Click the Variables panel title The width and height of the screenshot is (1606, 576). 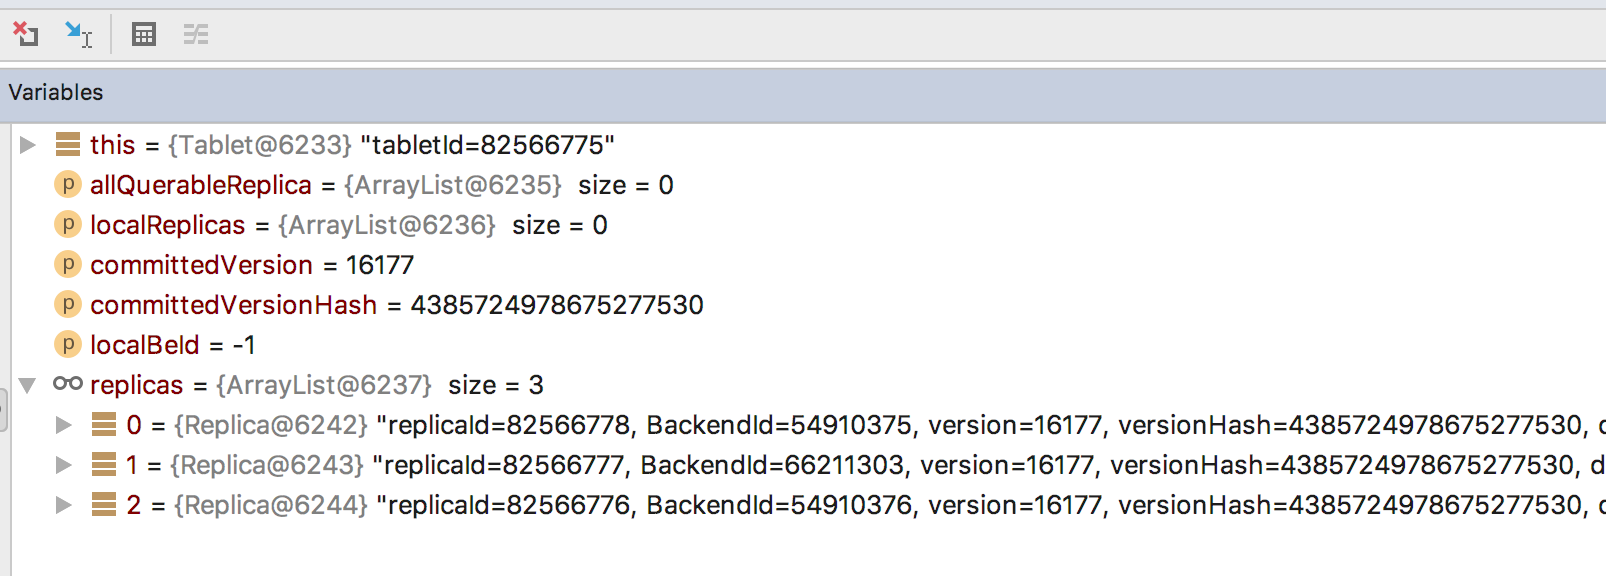coord(55,92)
